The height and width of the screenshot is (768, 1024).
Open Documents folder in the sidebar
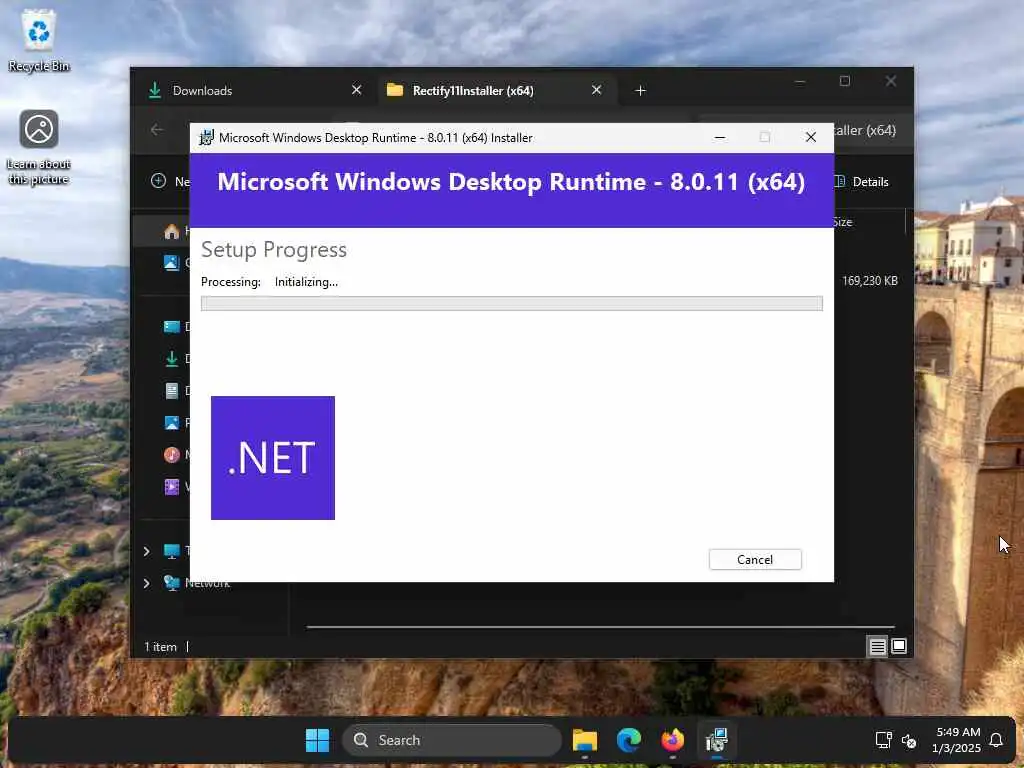(x=171, y=391)
